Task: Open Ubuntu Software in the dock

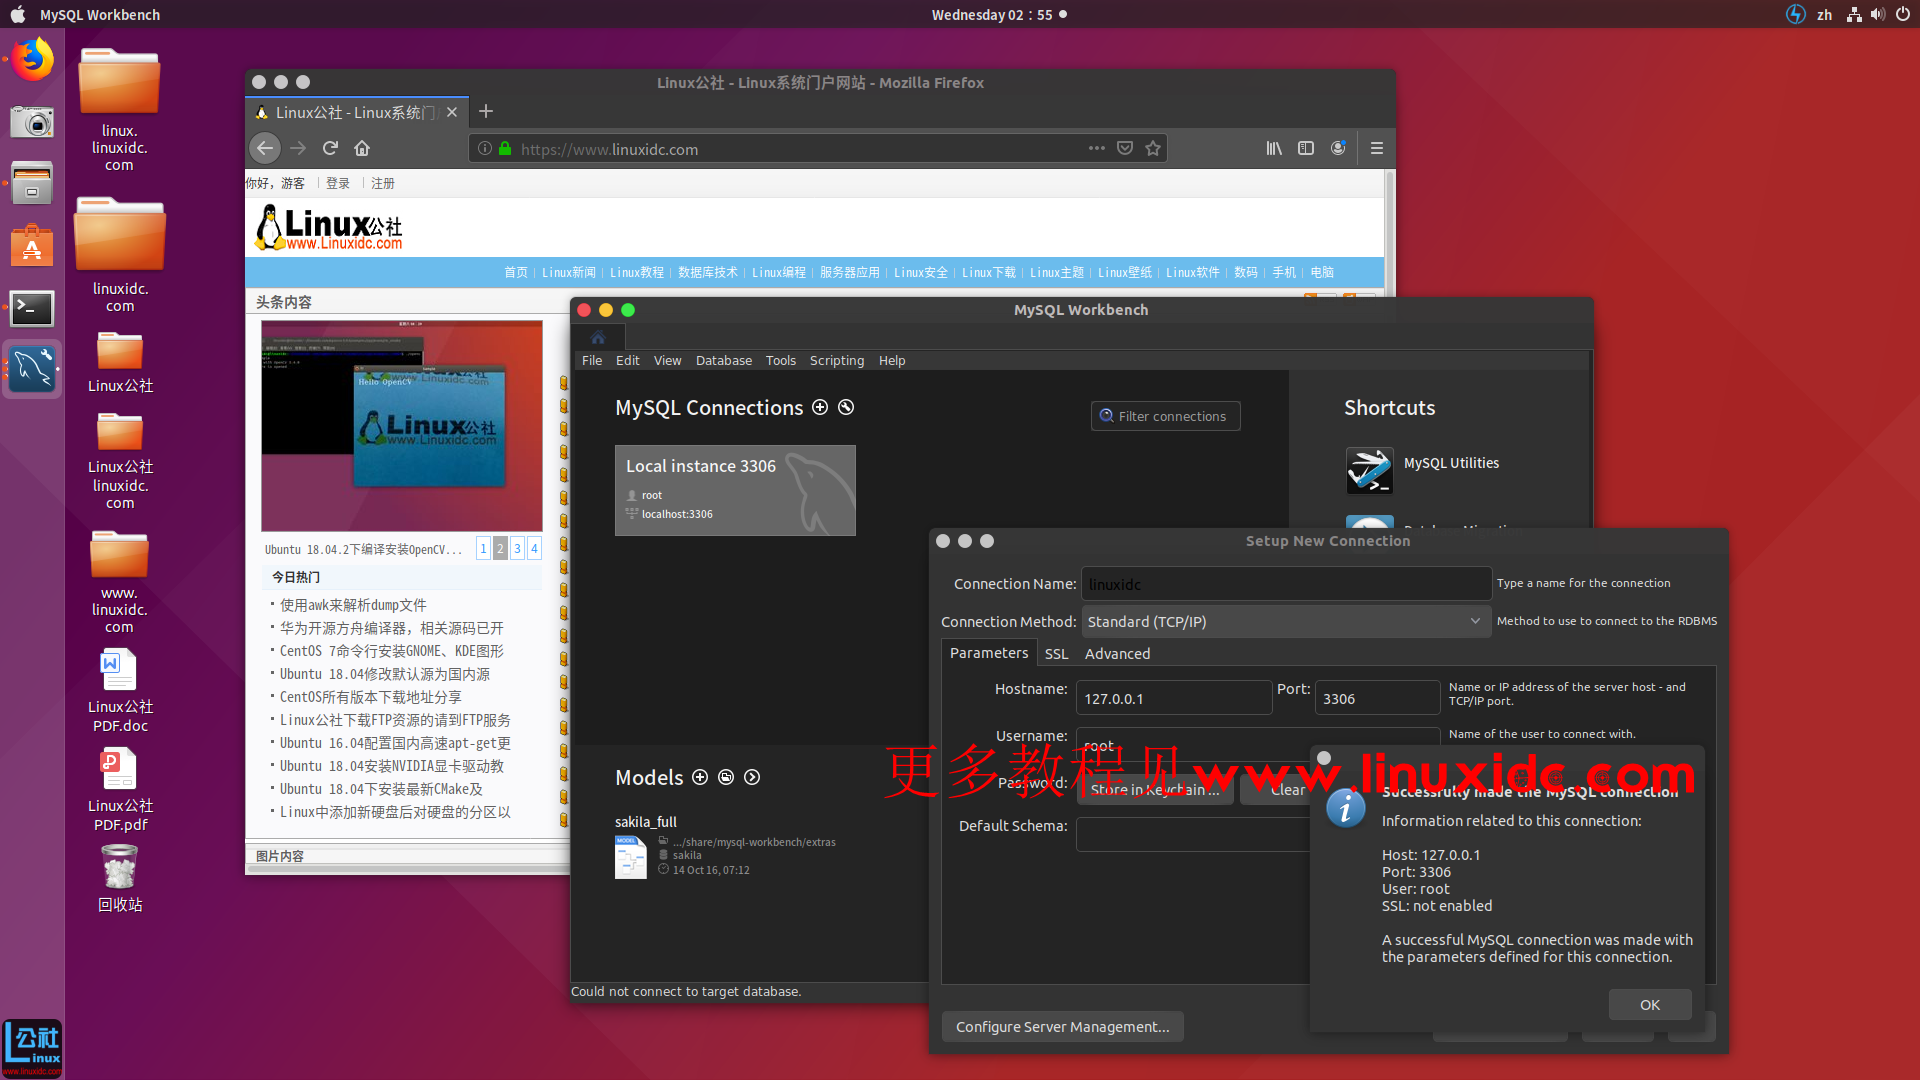Action: (32, 246)
